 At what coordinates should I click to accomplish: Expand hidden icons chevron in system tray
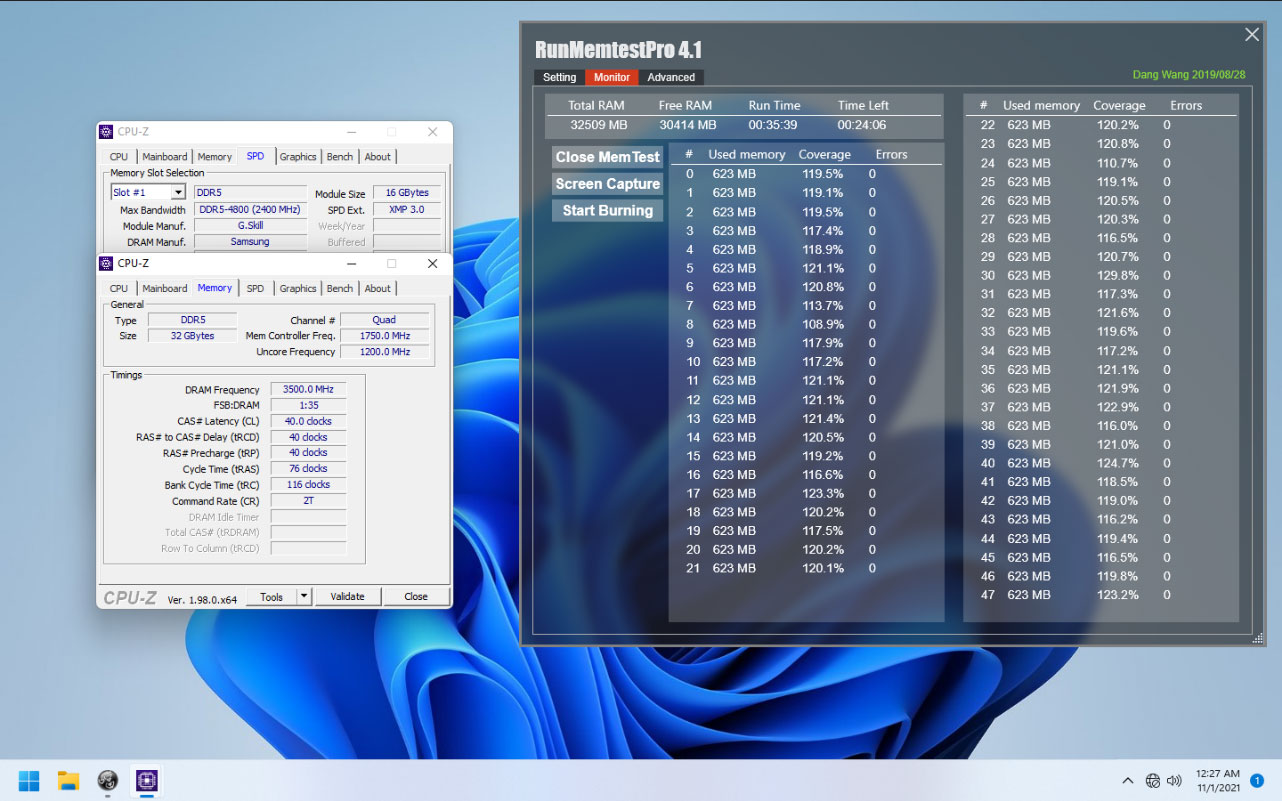click(x=1127, y=780)
